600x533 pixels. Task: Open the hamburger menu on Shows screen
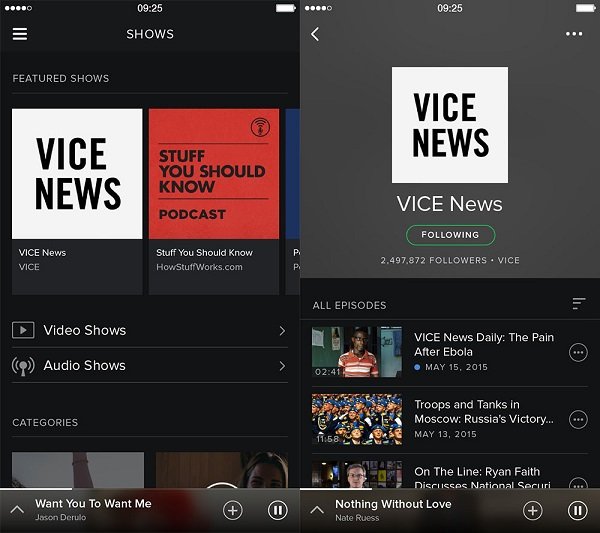click(x=20, y=34)
